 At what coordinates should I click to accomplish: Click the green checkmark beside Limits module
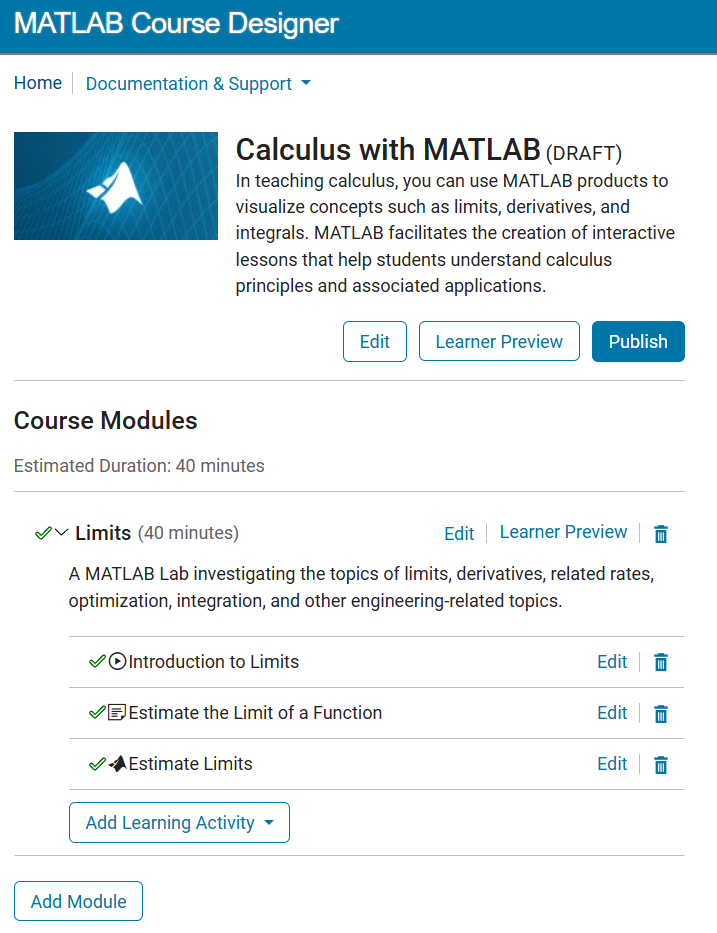(42, 533)
